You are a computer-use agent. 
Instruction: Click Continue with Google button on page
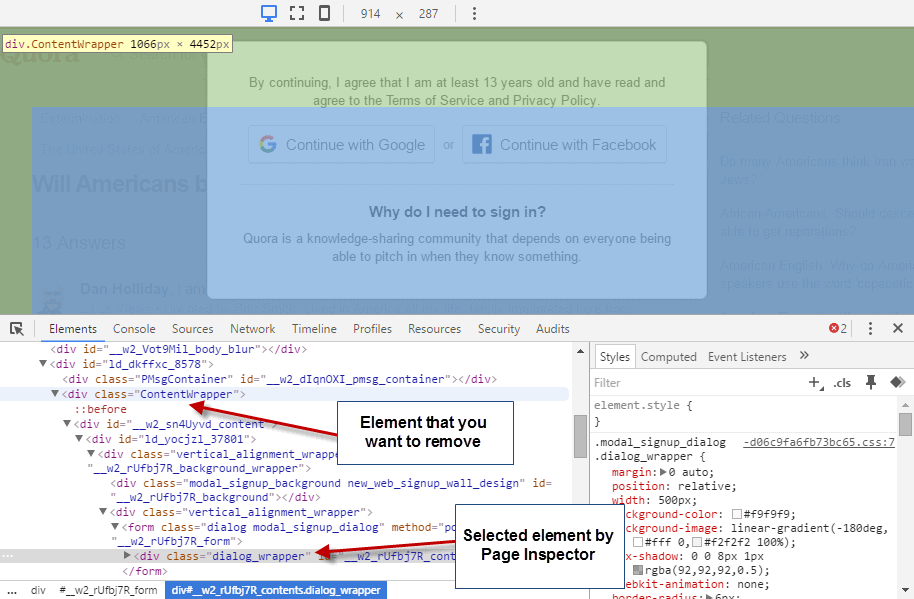click(x=342, y=145)
